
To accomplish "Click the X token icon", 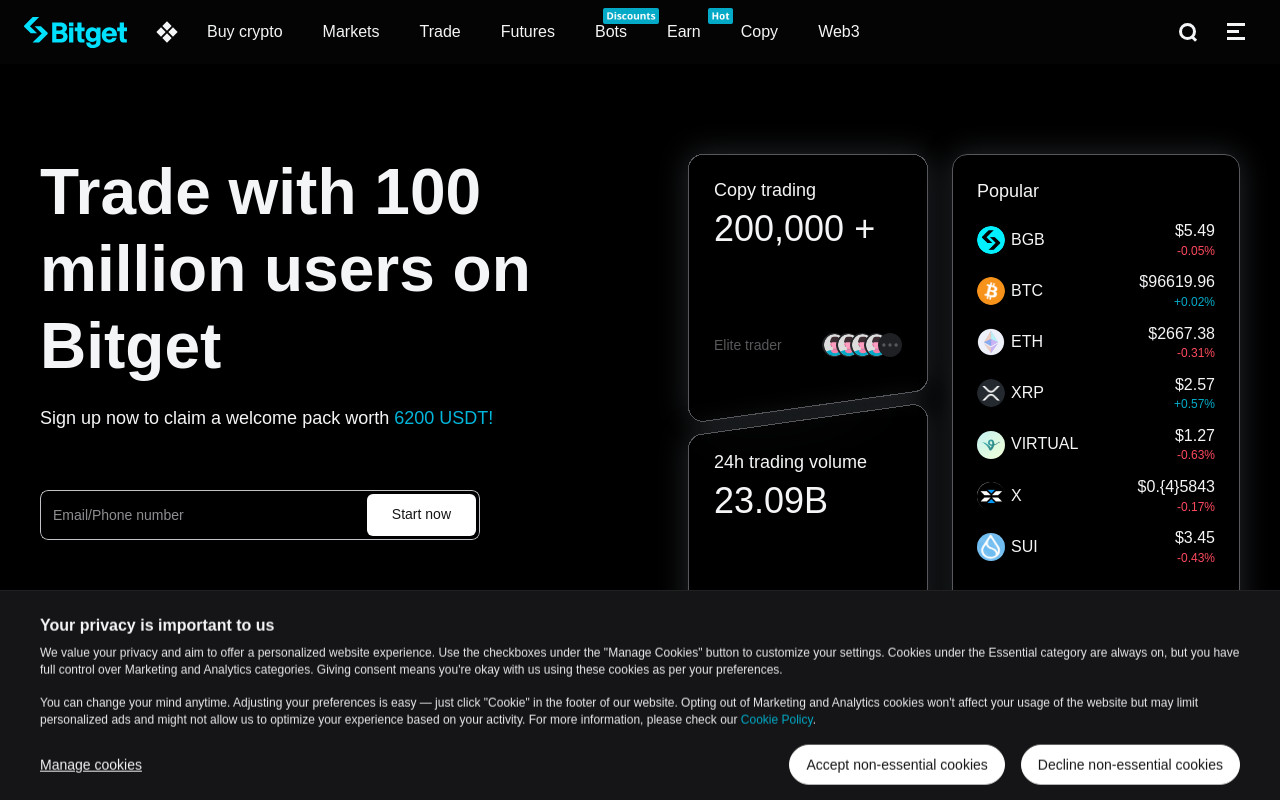I will (991, 495).
